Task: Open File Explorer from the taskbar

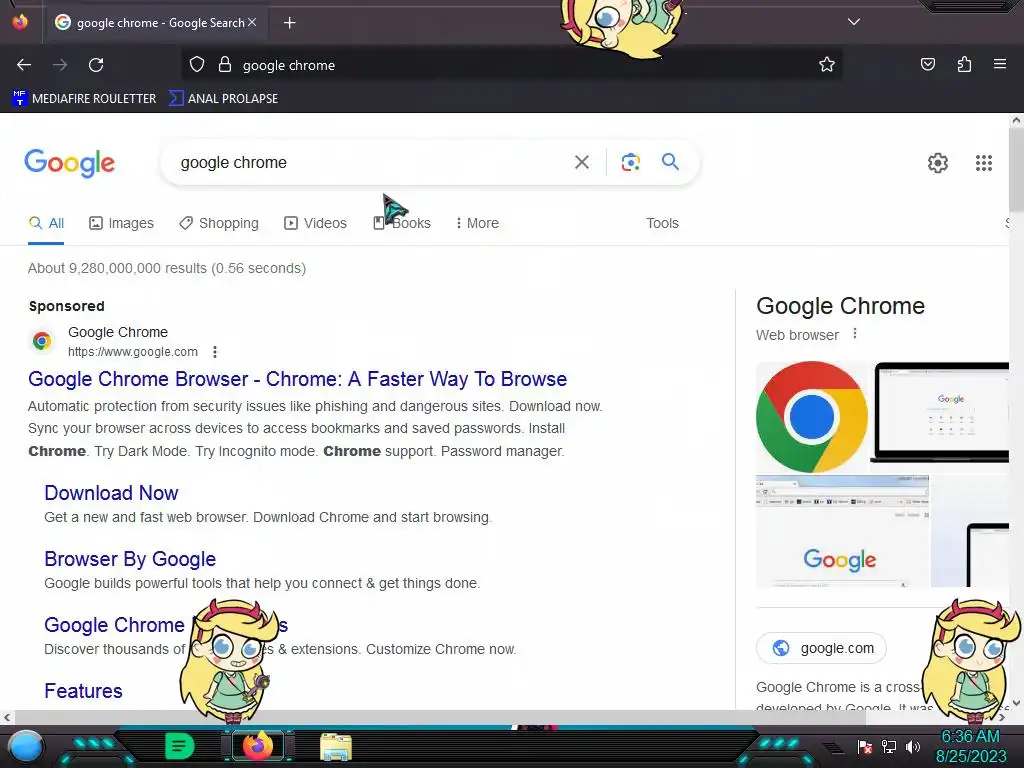Action: pyautogui.click(x=336, y=746)
